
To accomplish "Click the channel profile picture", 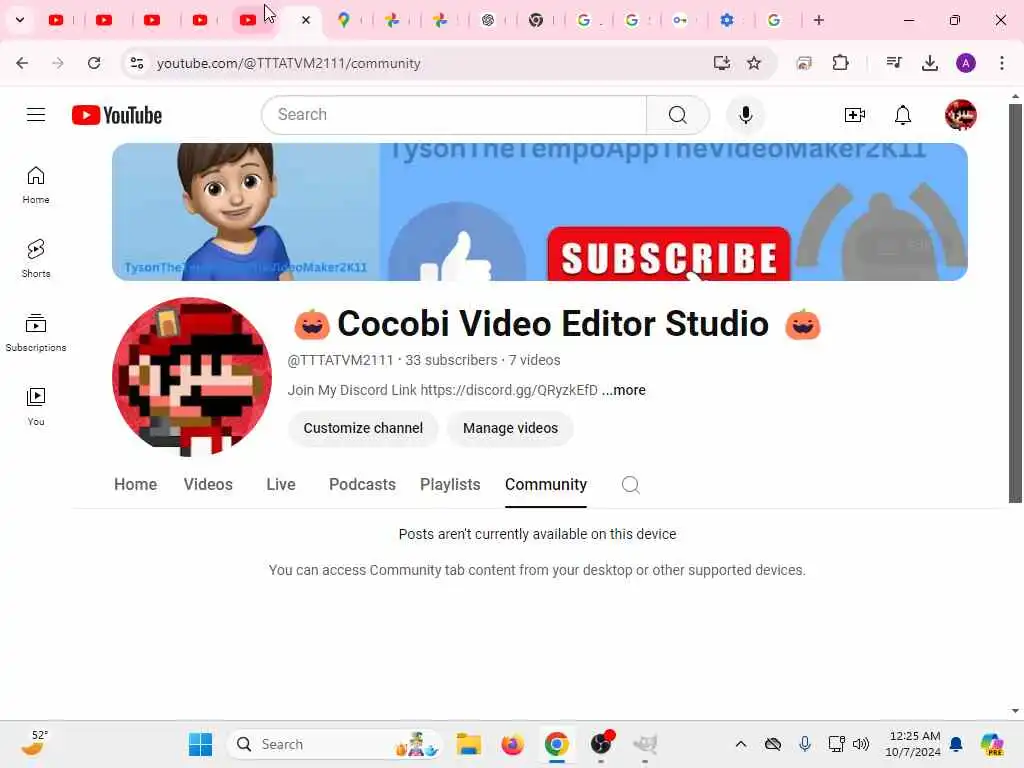I will 192,377.
